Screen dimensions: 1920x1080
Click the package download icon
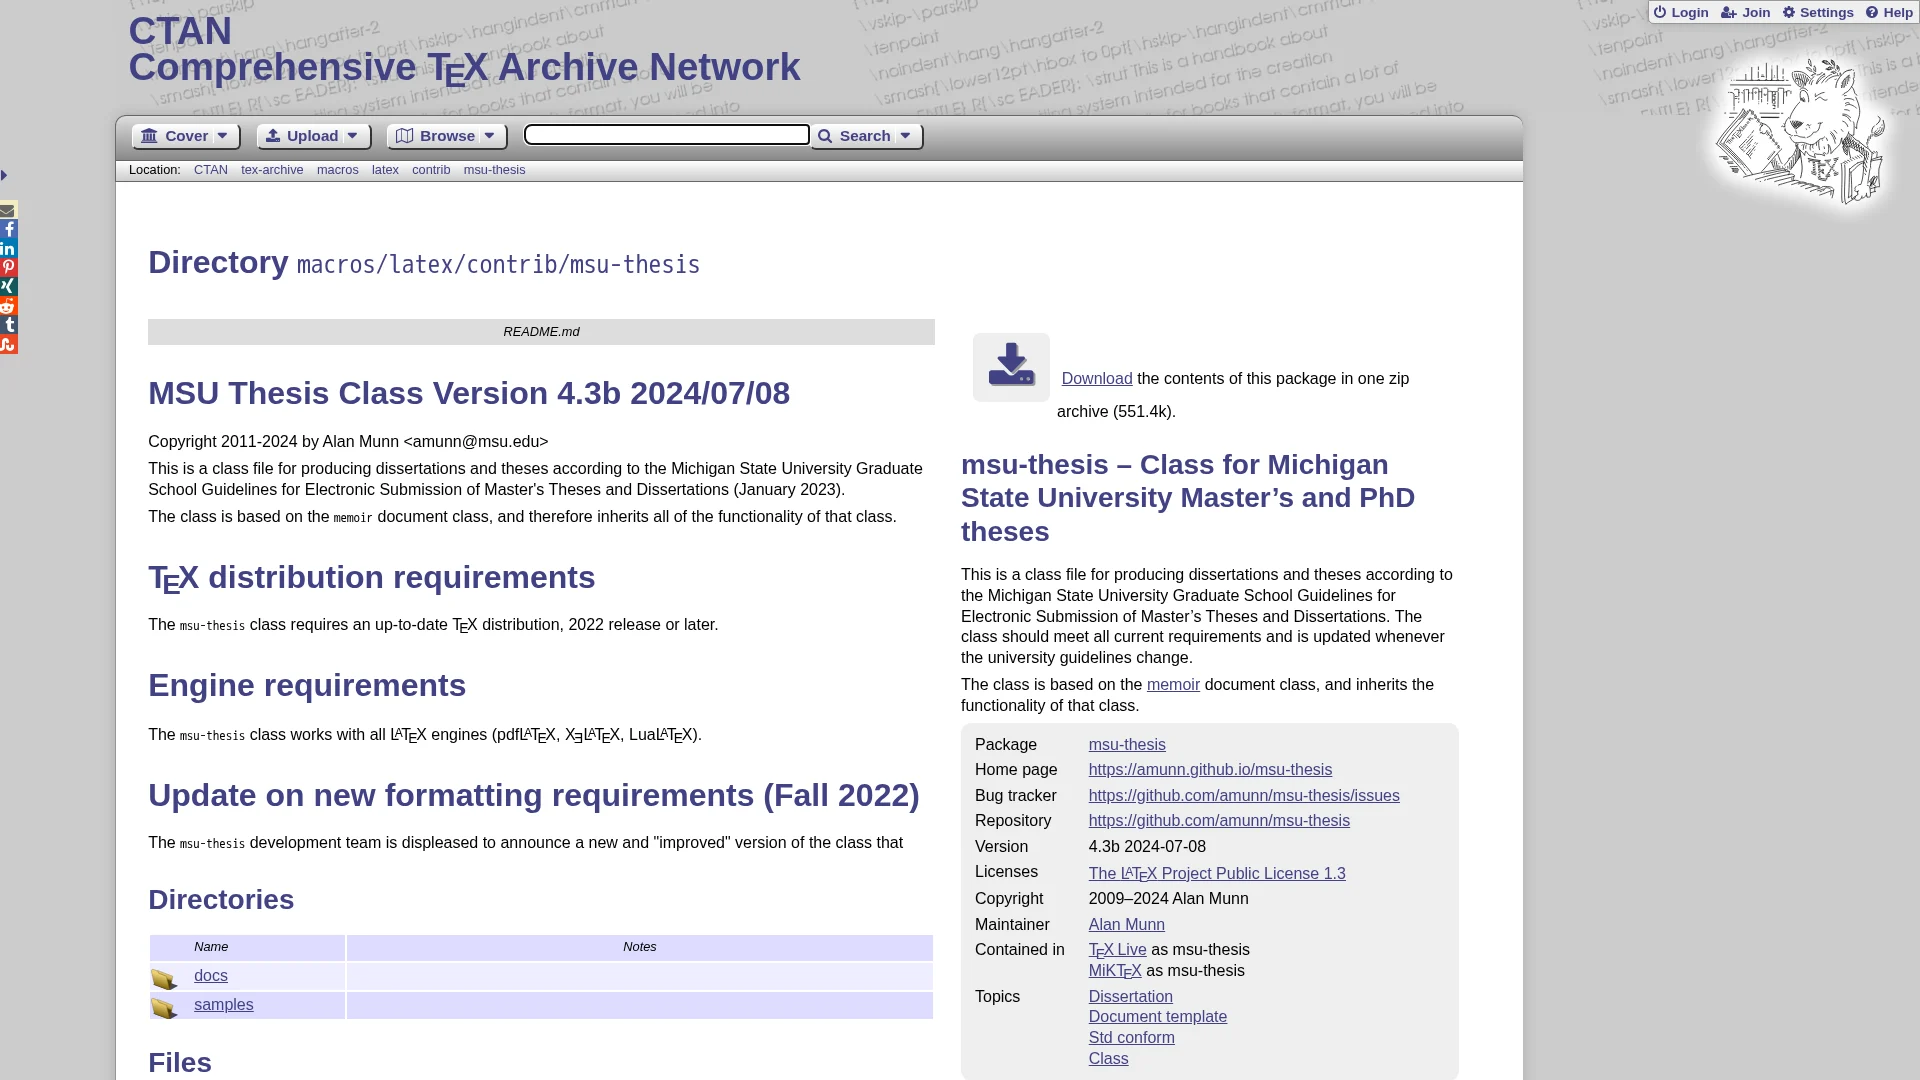tap(1011, 367)
